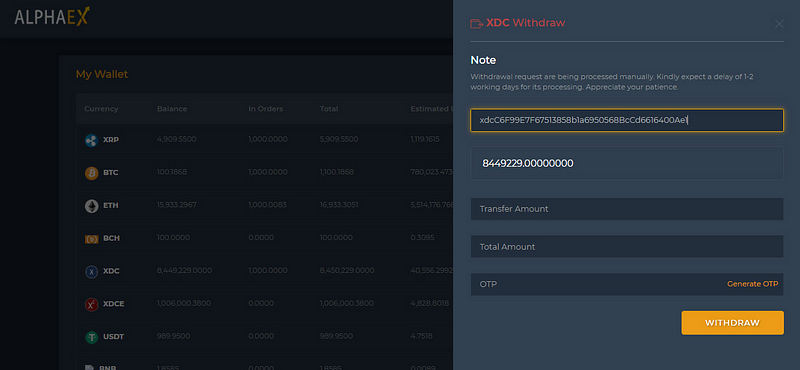
Task: Click the ETH coin icon
Action: click(x=91, y=206)
